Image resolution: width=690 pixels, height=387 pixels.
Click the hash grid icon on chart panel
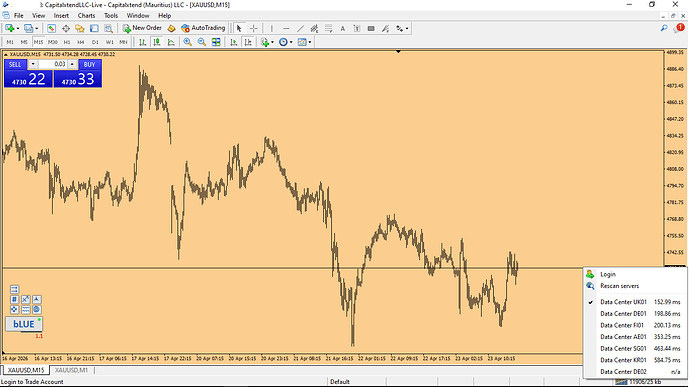point(15,299)
